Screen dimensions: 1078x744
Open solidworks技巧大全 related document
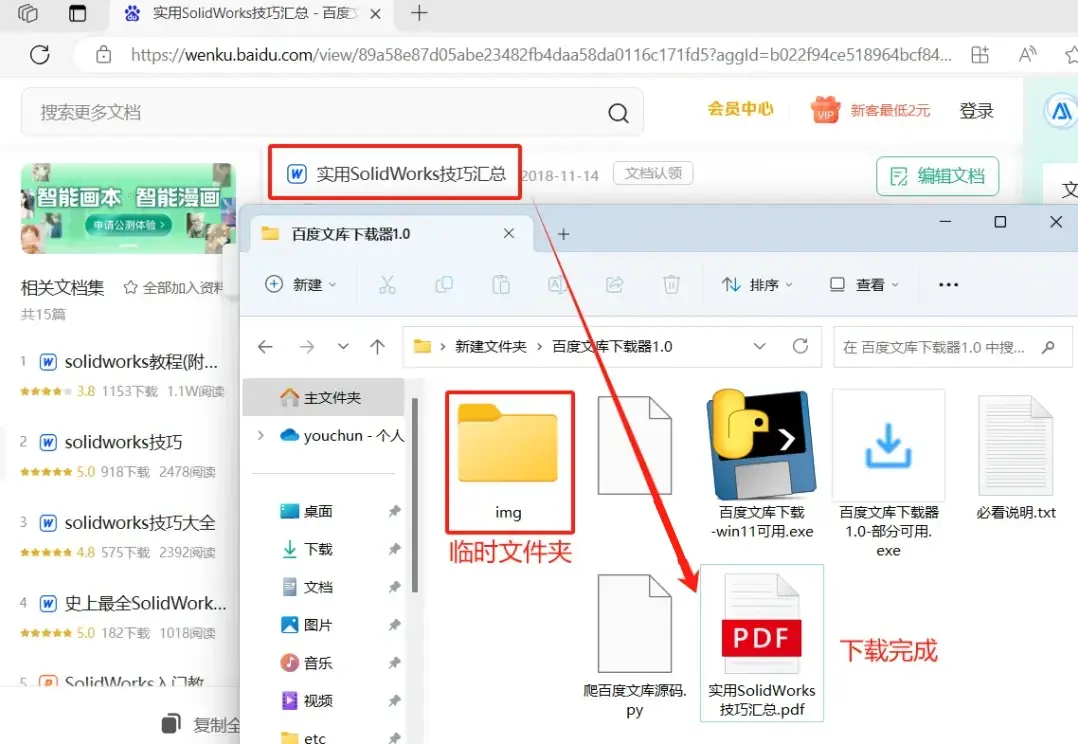(x=140, y=523)
